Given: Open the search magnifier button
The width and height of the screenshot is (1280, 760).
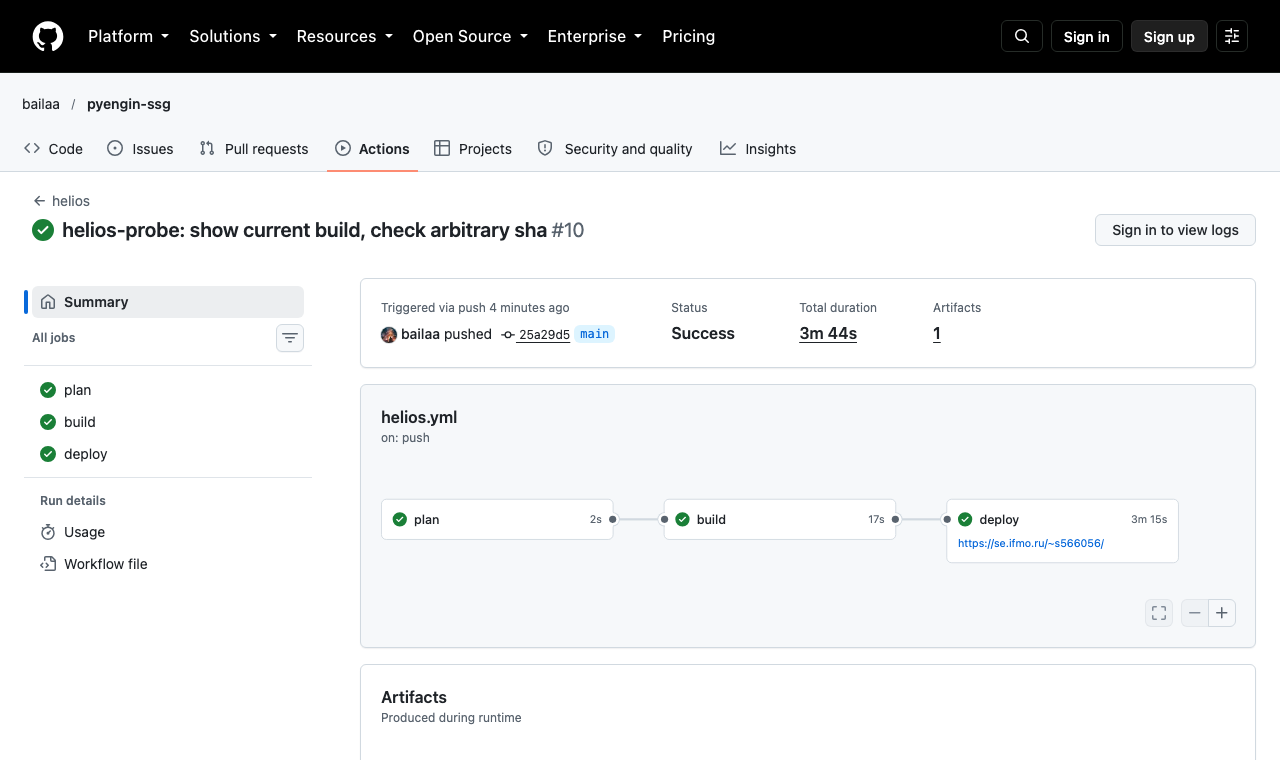Looking at the screenshot, I should pos(1022,36).
